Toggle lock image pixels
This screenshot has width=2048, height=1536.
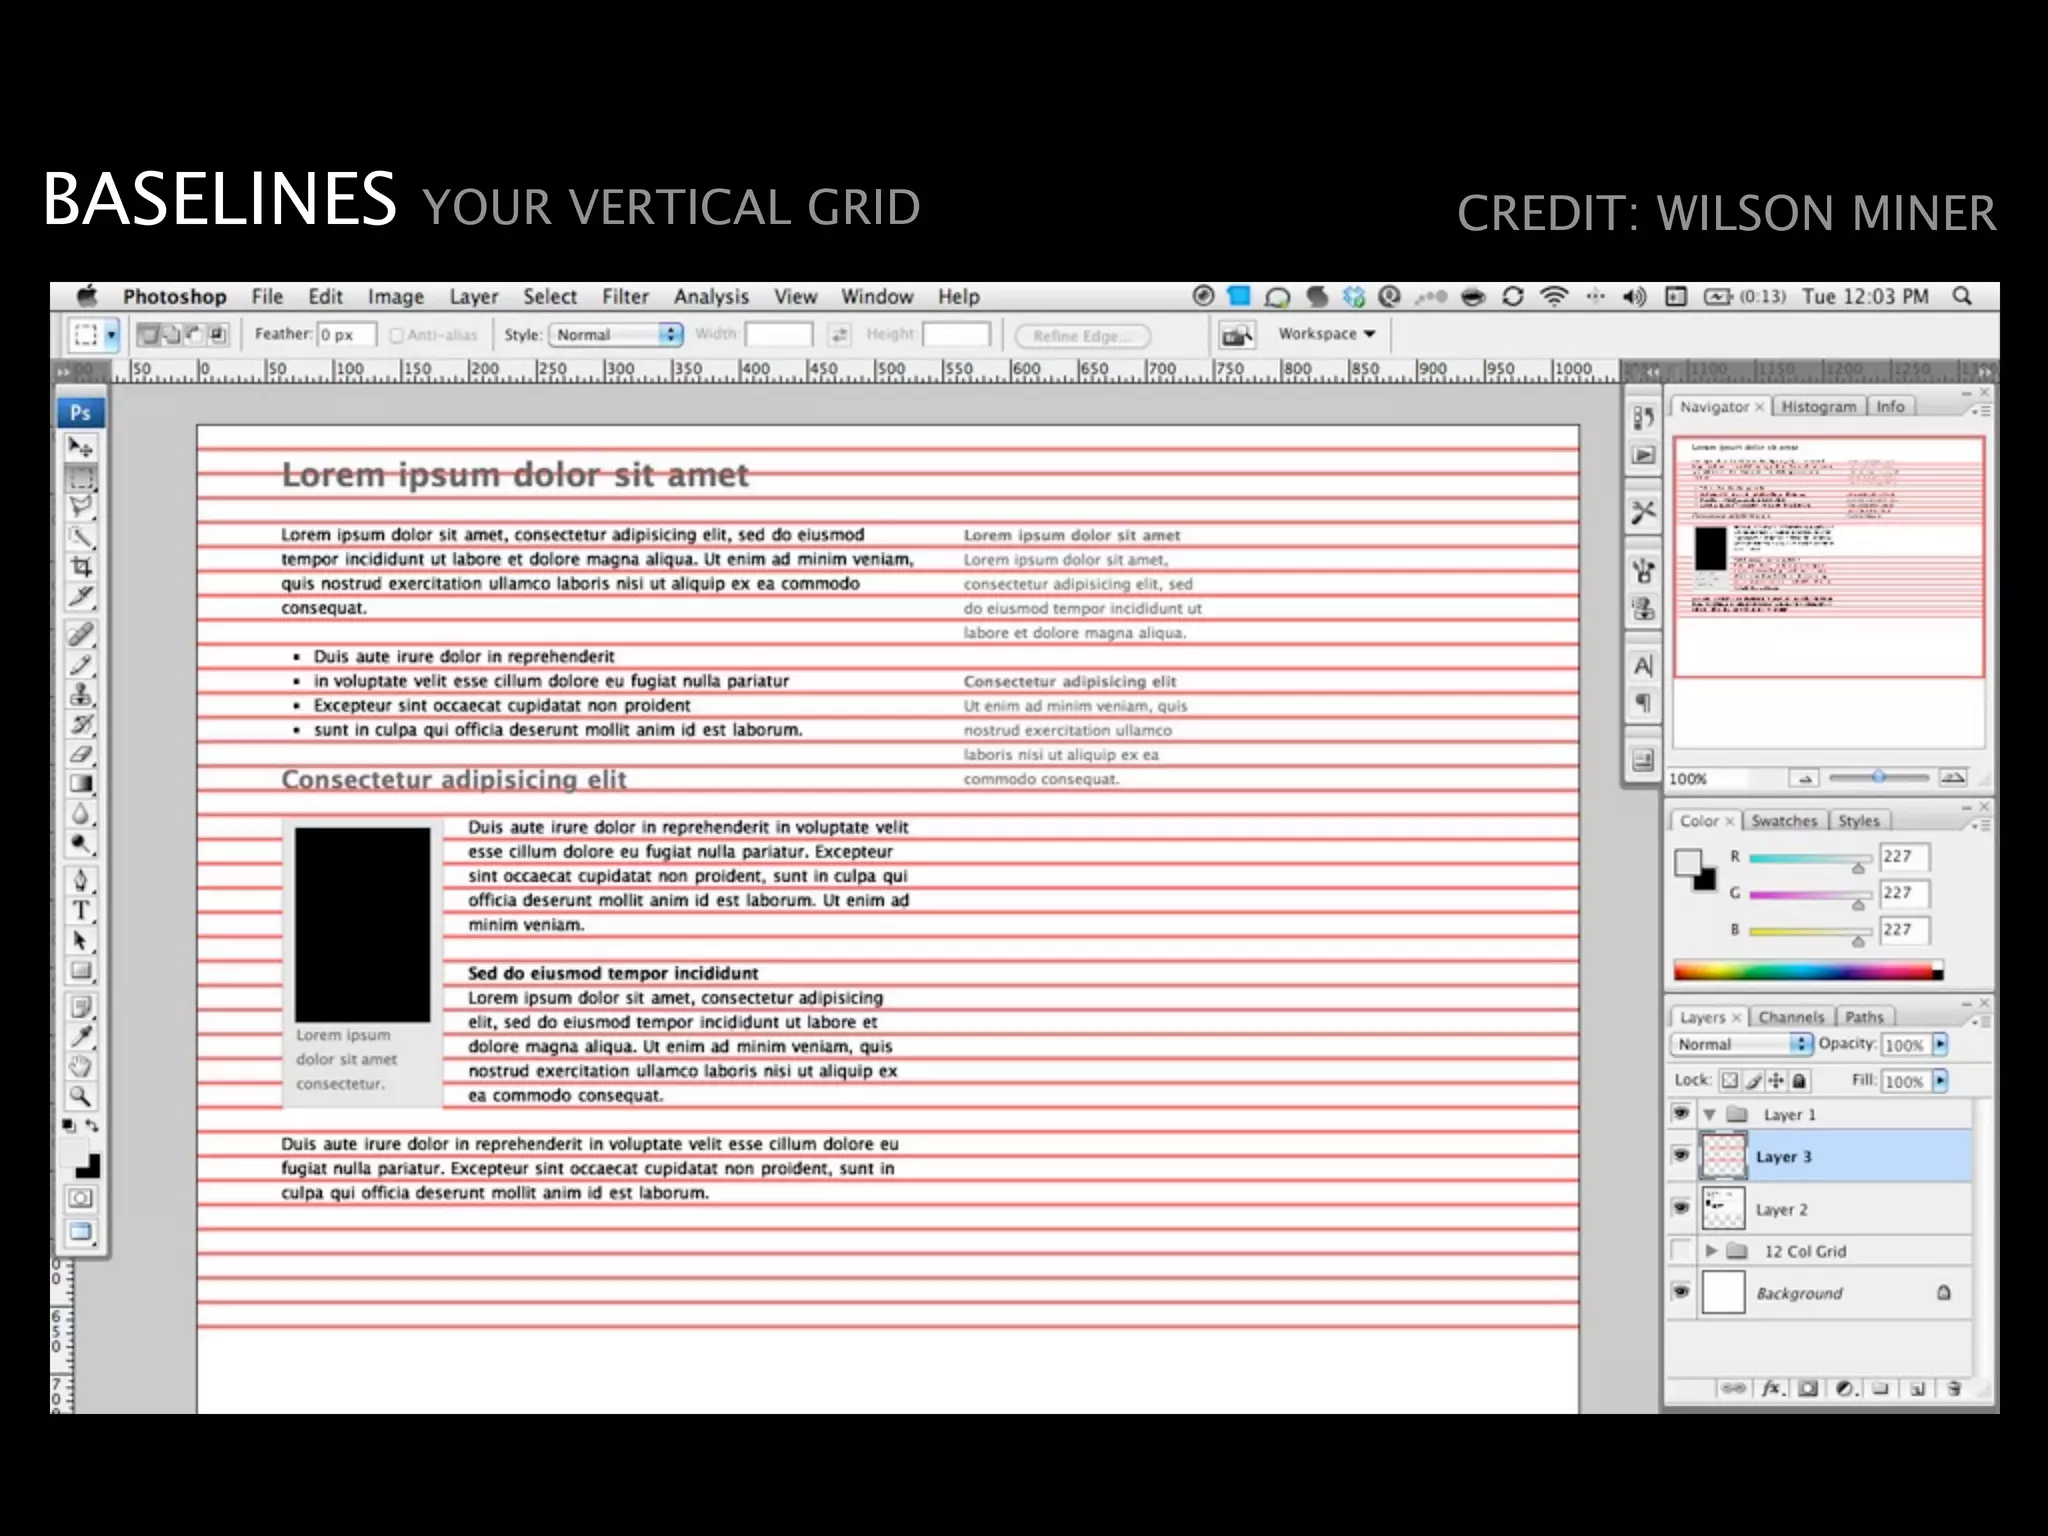click(1753, 1080)
